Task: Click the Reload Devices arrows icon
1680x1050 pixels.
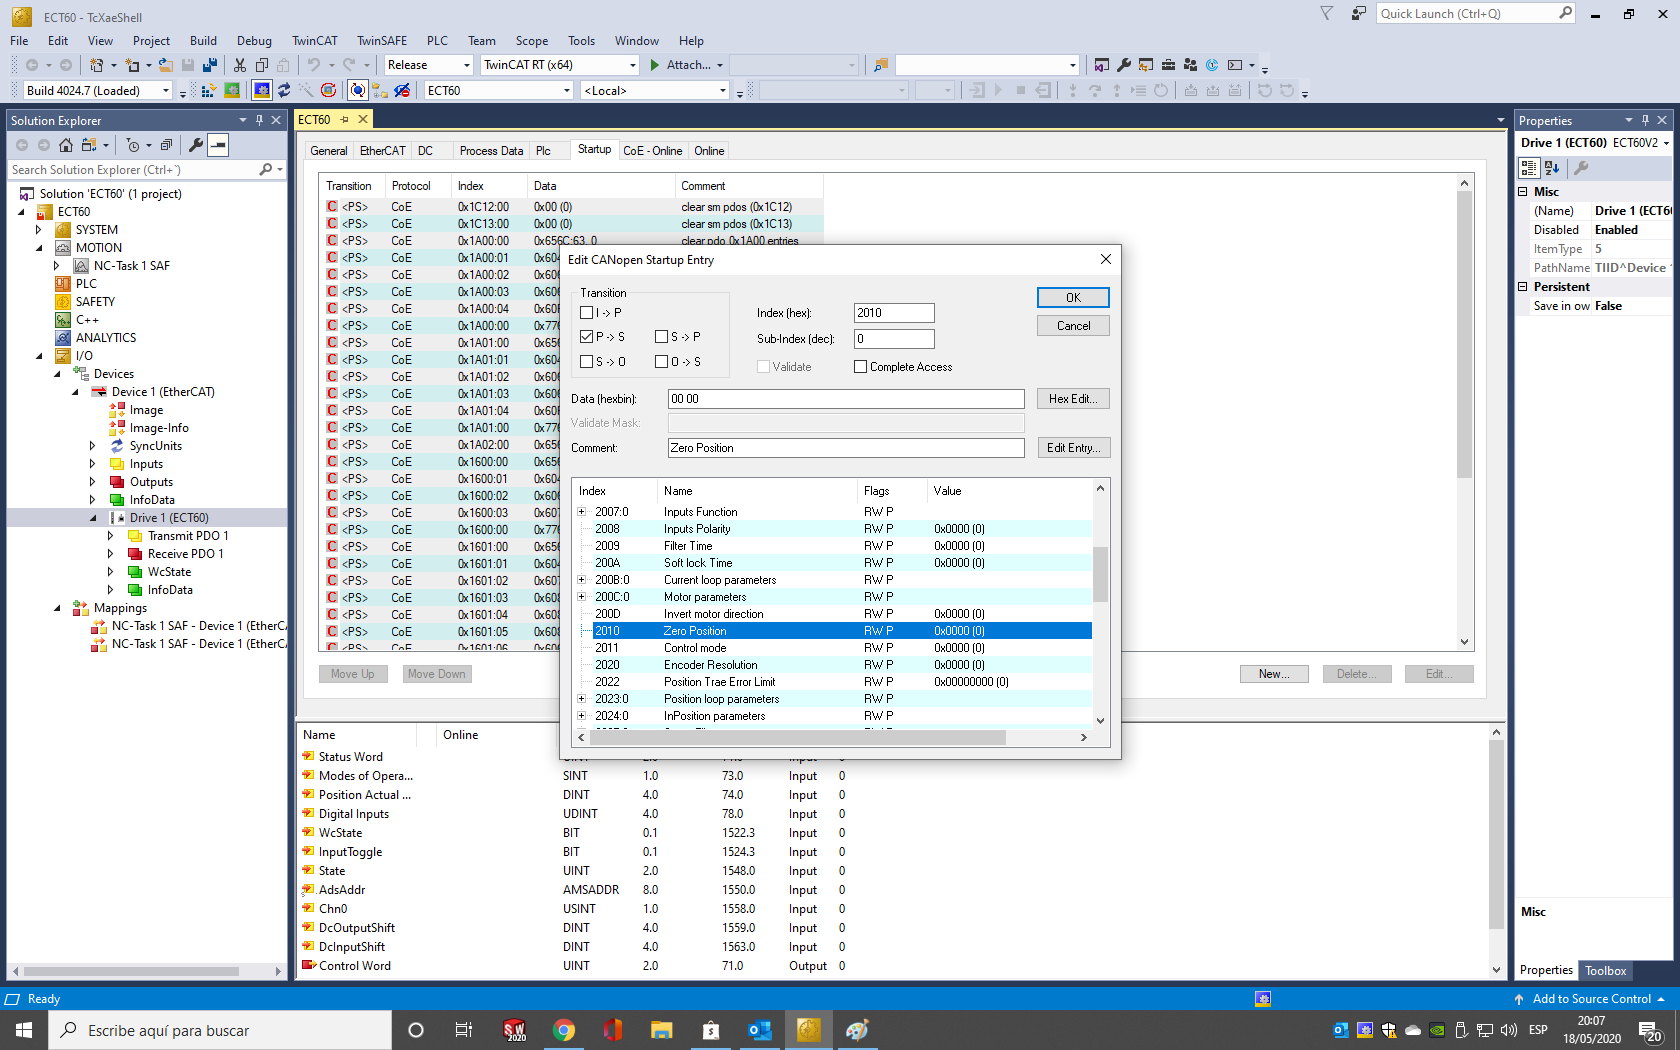Action: click(x=284, y=91)
